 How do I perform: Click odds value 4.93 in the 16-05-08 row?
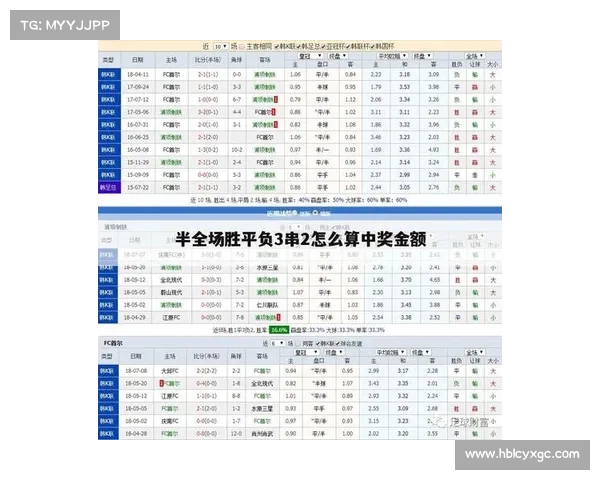[434, 150]
